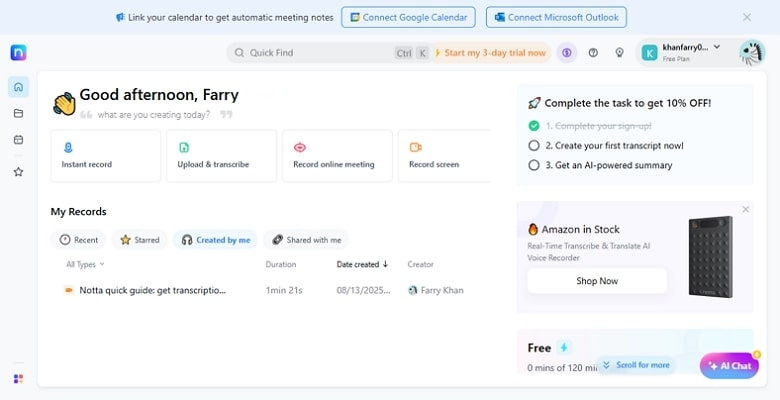Click the Upload & transcribe file icon
This screenshot has width=780, height=400.
click(x=184, y=147)
